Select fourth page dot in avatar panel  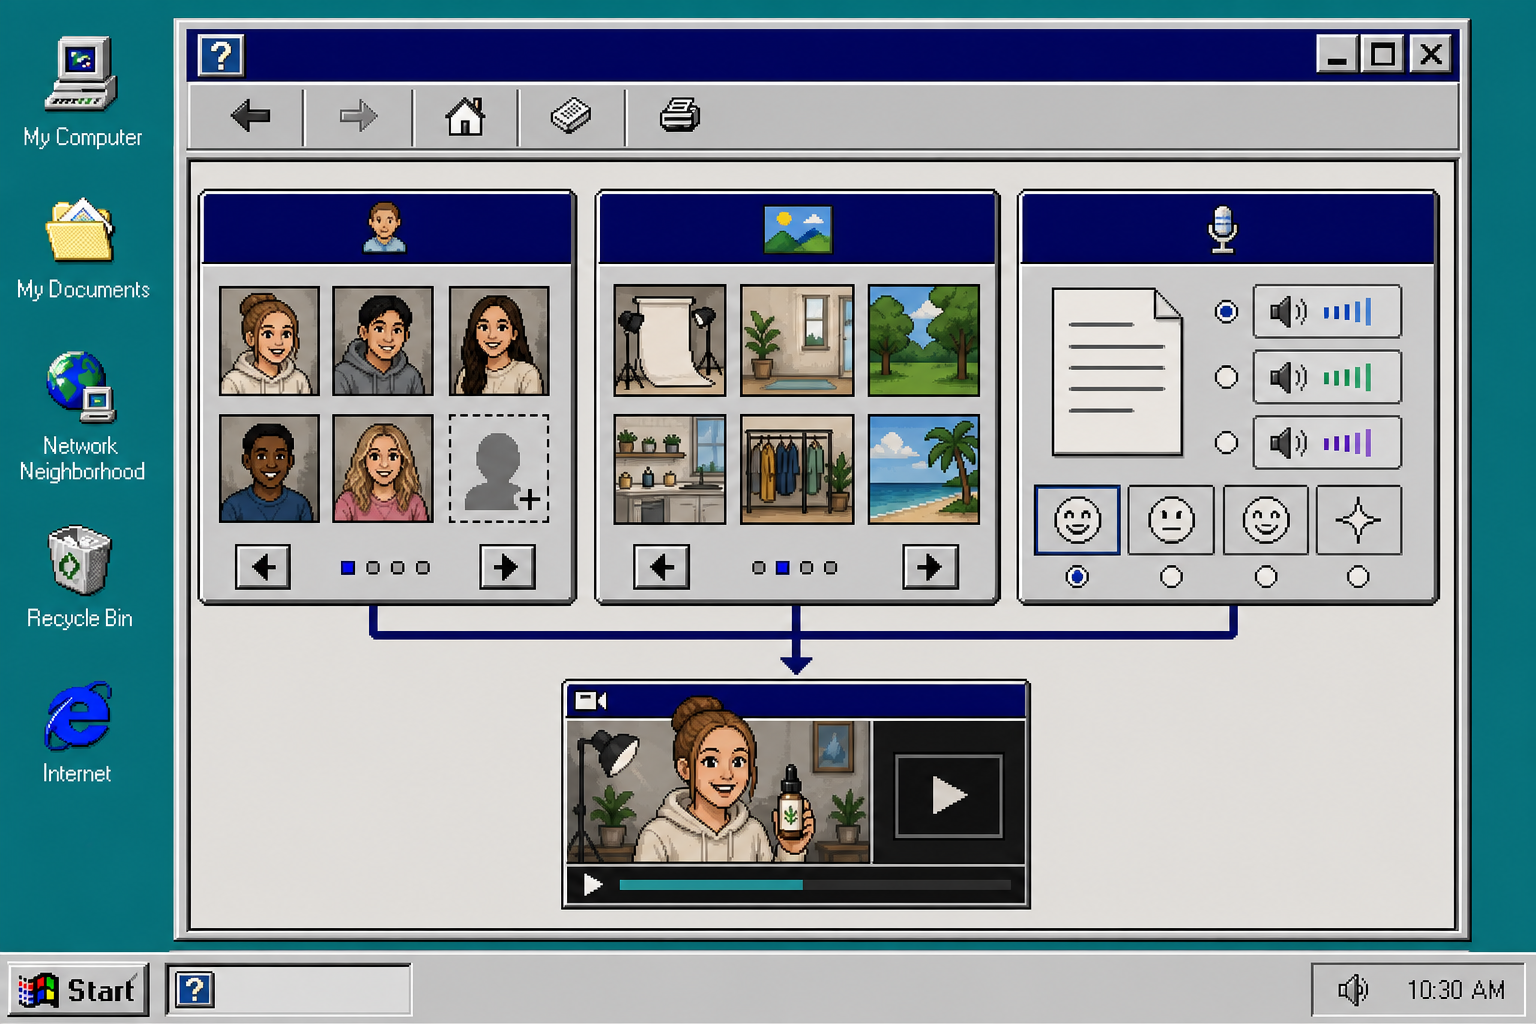pyautogui.click(x=423, y=568)
